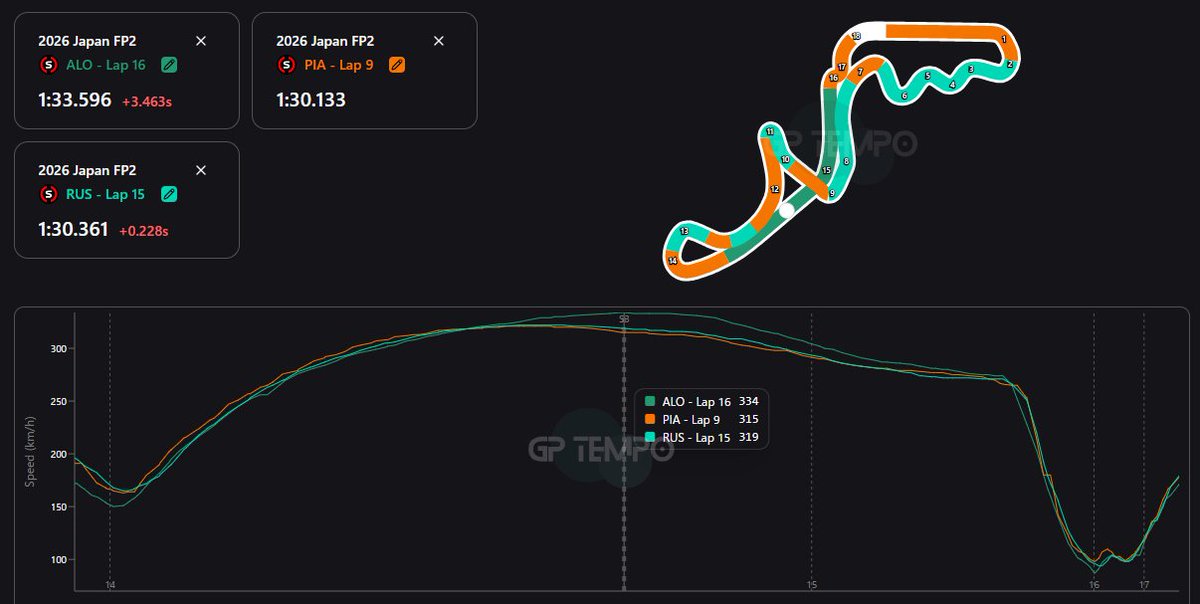The height and width of the screenshot is (604, 1200).
Task: Click soft tyre icon on RUS card
Action: point(48,194)
